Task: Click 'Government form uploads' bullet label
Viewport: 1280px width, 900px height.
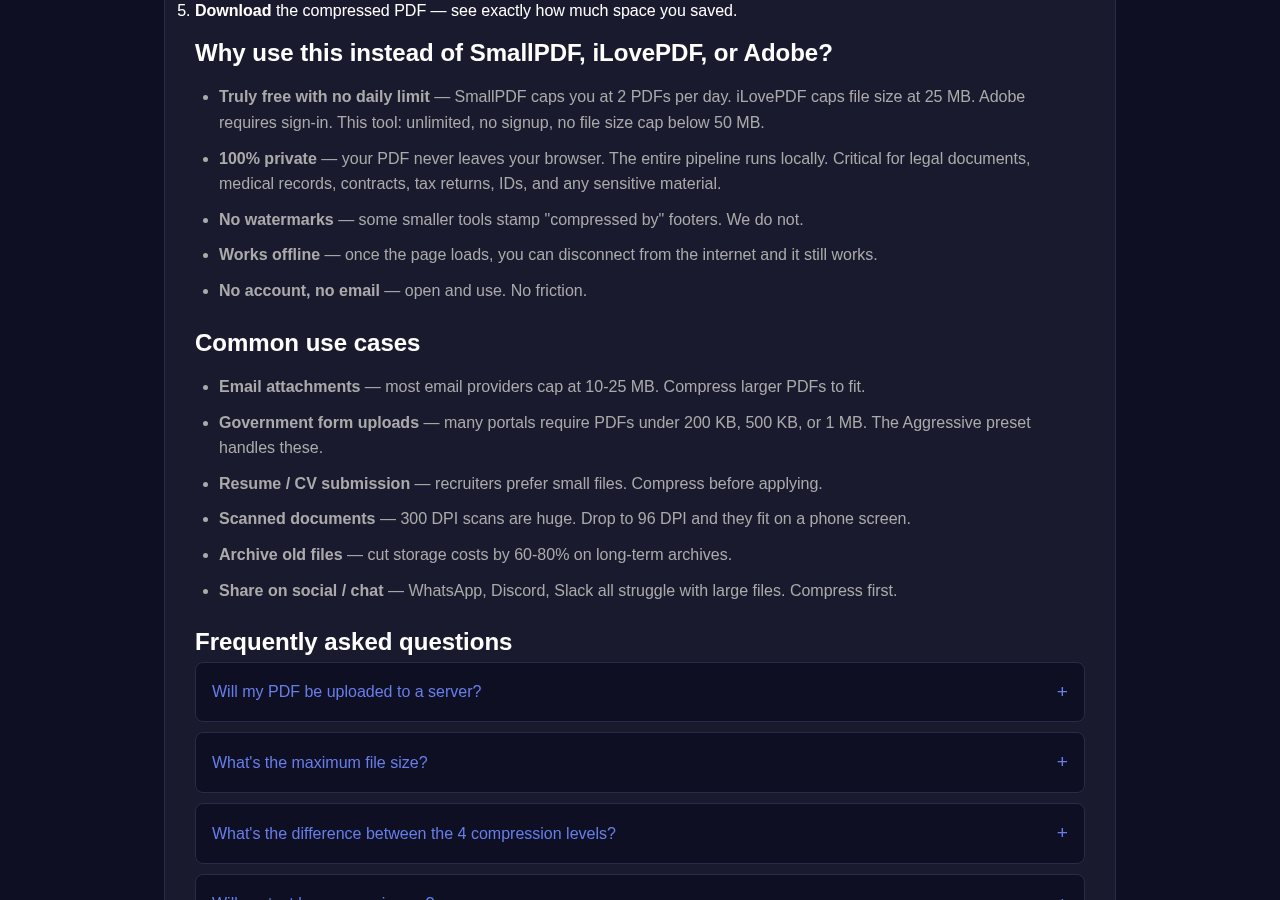Action: pyautogui.click(x=319, y=423)
